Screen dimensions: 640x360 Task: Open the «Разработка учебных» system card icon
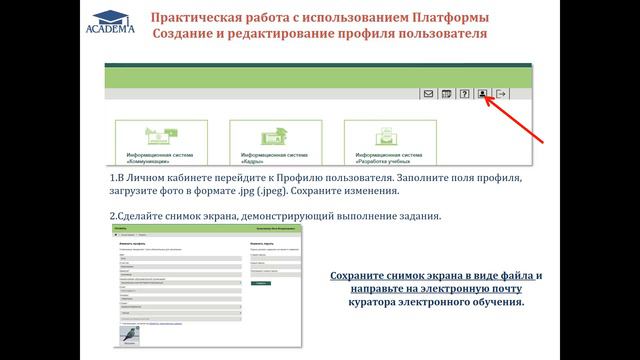(386, 136)
